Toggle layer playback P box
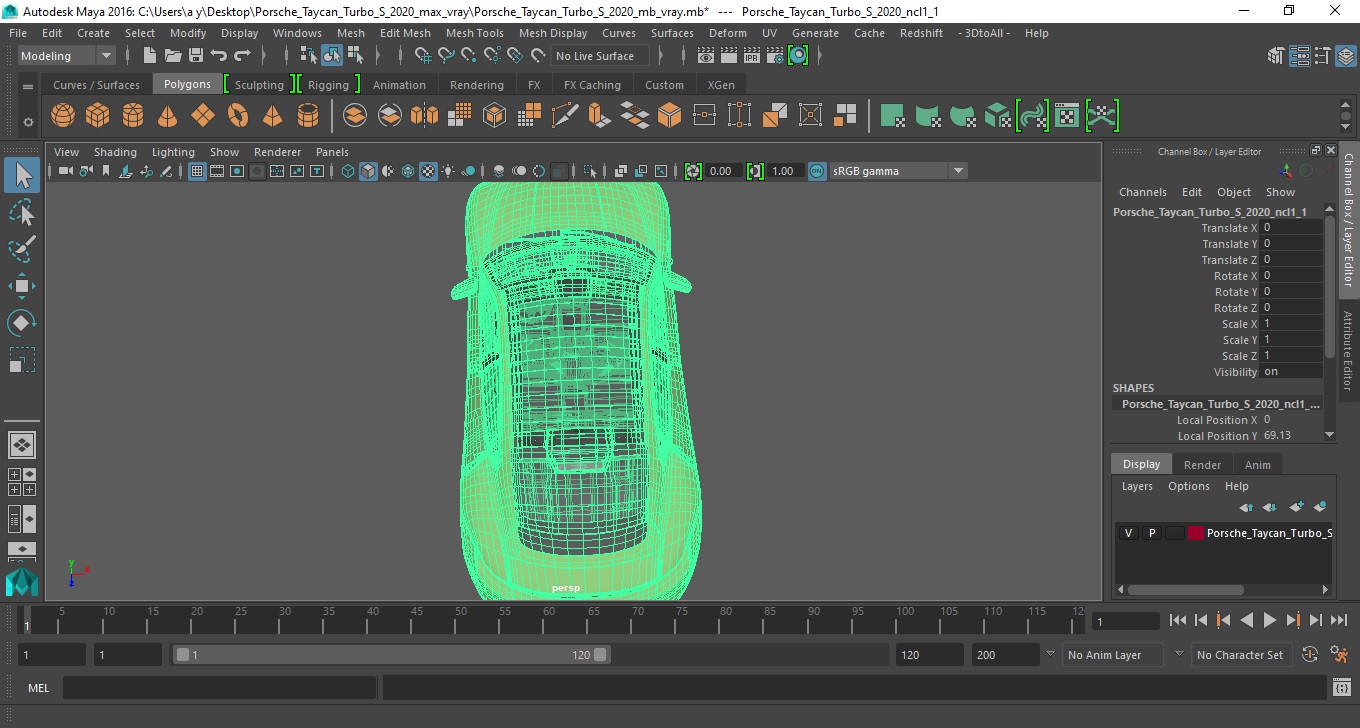Screen dimensions: 1360x728 (x=1152, y=533)
